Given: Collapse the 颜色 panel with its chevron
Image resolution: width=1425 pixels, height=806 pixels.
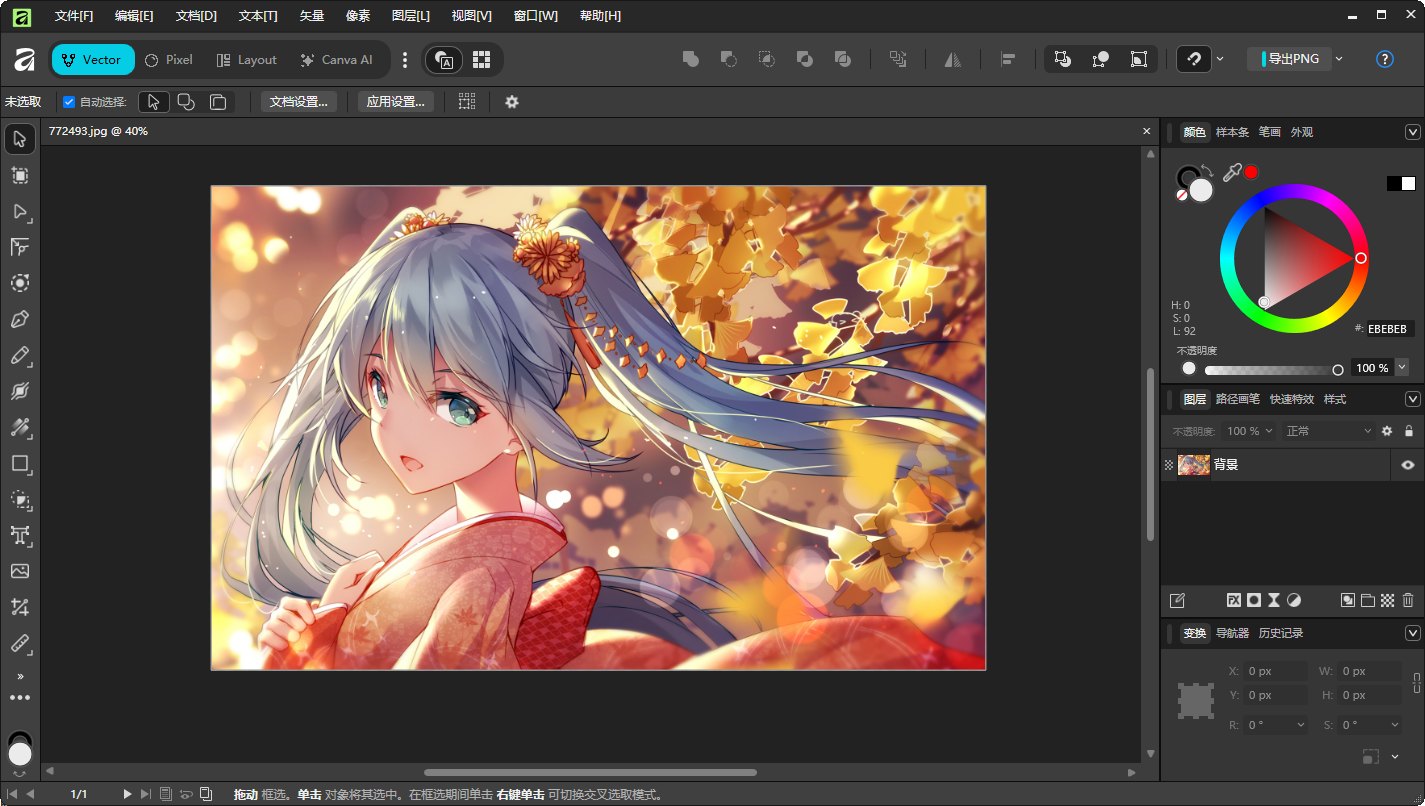Looking at the screenshot, I should (x=1412, y=131).
